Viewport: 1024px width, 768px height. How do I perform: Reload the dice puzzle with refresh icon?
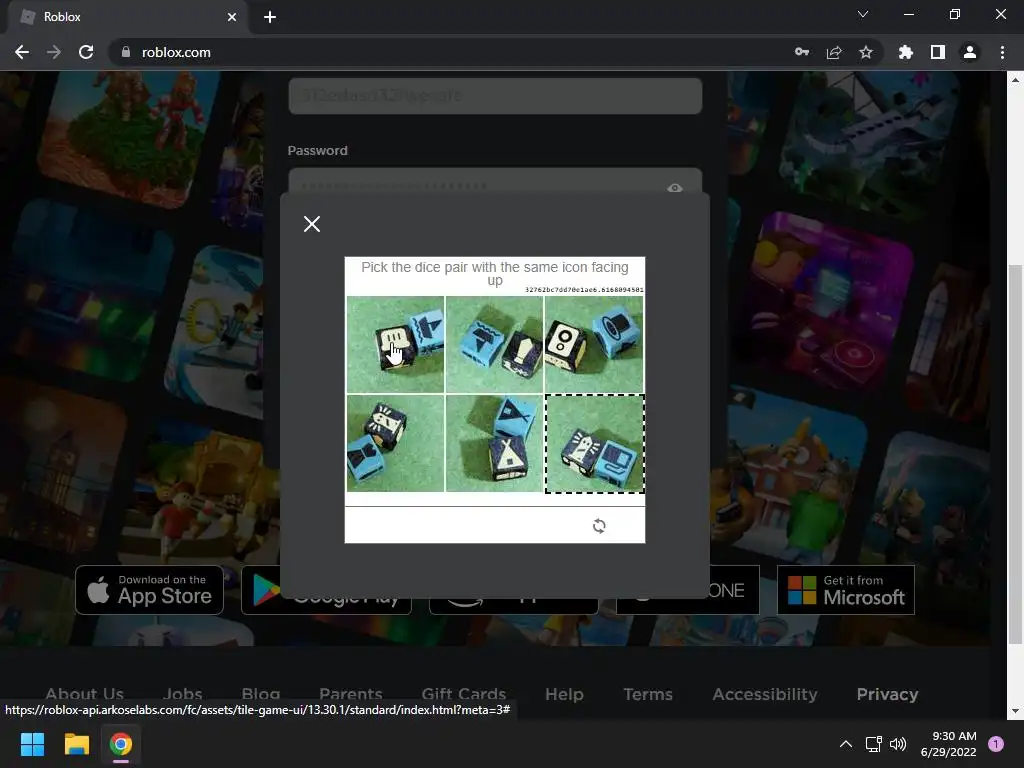click(599, 526)
